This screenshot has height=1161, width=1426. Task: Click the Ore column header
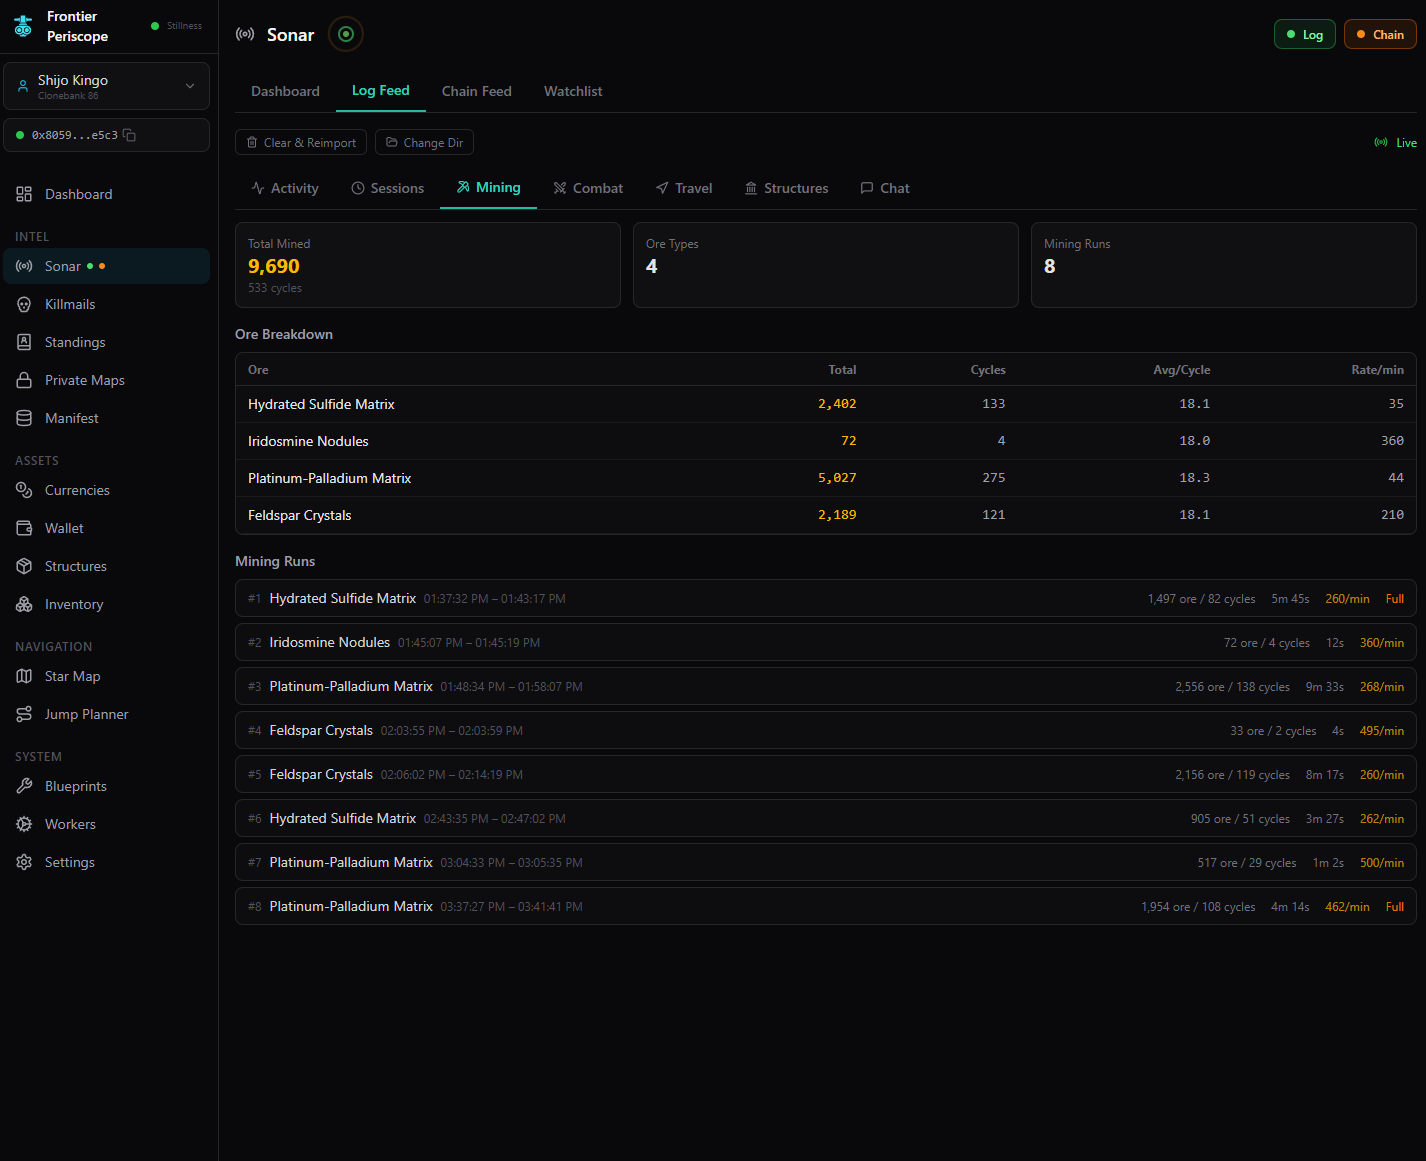[258, 370]
